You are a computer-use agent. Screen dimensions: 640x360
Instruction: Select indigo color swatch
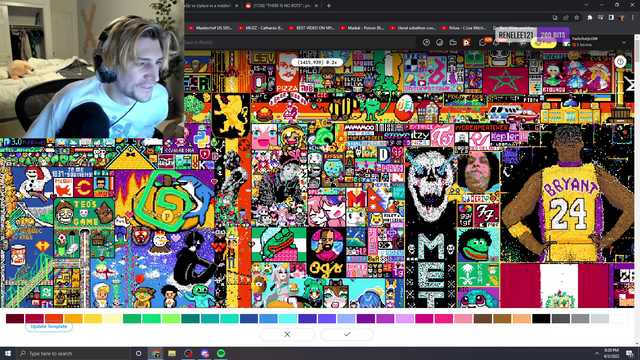click(x=307, y=318)
